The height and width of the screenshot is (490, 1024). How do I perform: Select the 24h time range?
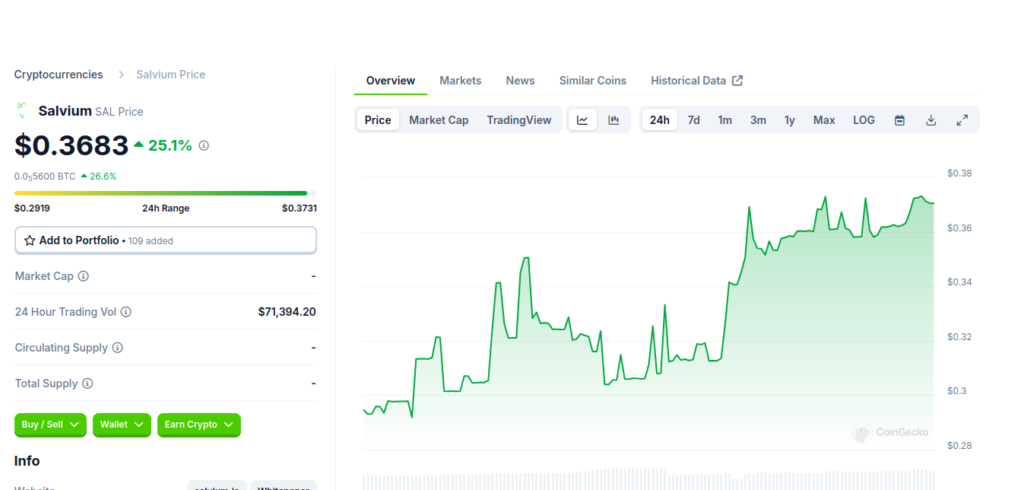click(x=660, y=120)
